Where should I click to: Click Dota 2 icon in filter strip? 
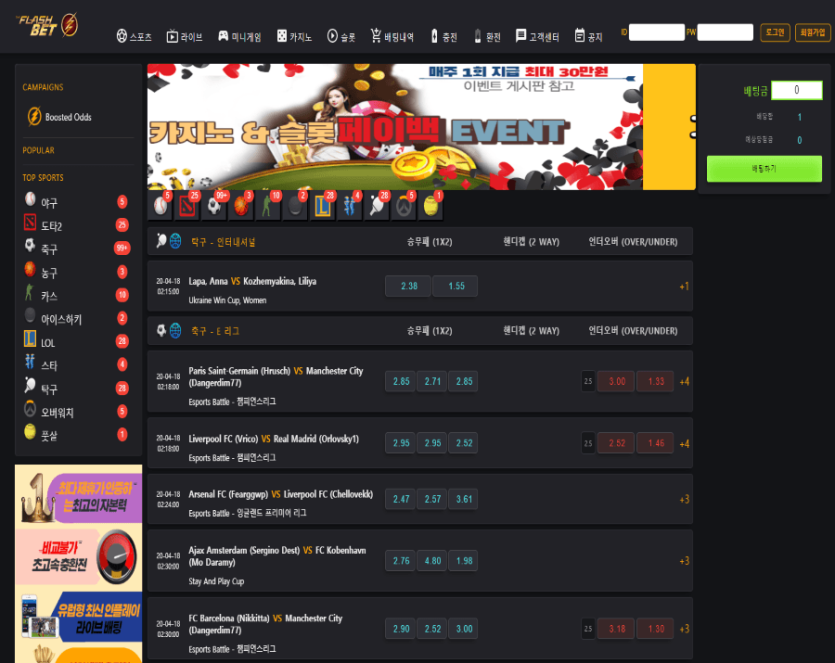[x=187, y=206]
